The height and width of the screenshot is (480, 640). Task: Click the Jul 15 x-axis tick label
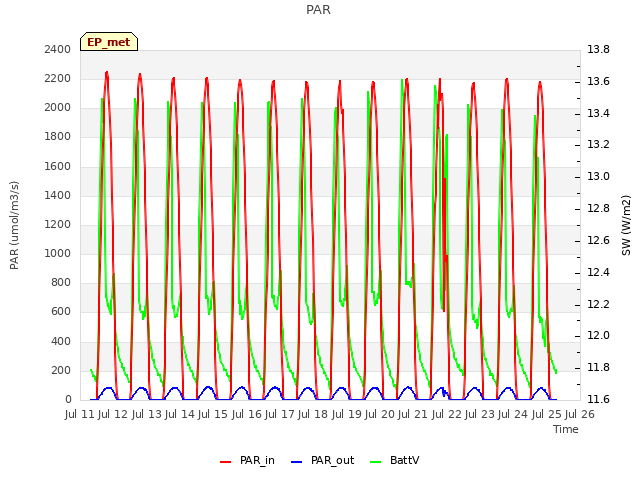tap(213, 414)
